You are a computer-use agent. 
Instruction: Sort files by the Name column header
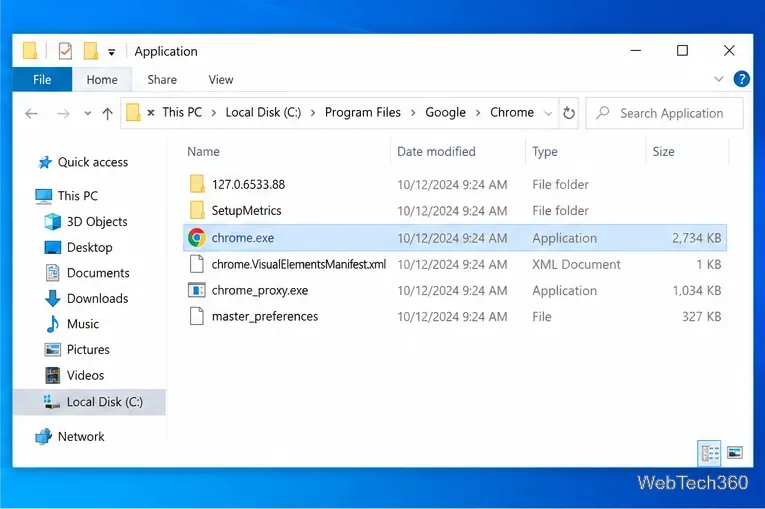click(203, 152)
